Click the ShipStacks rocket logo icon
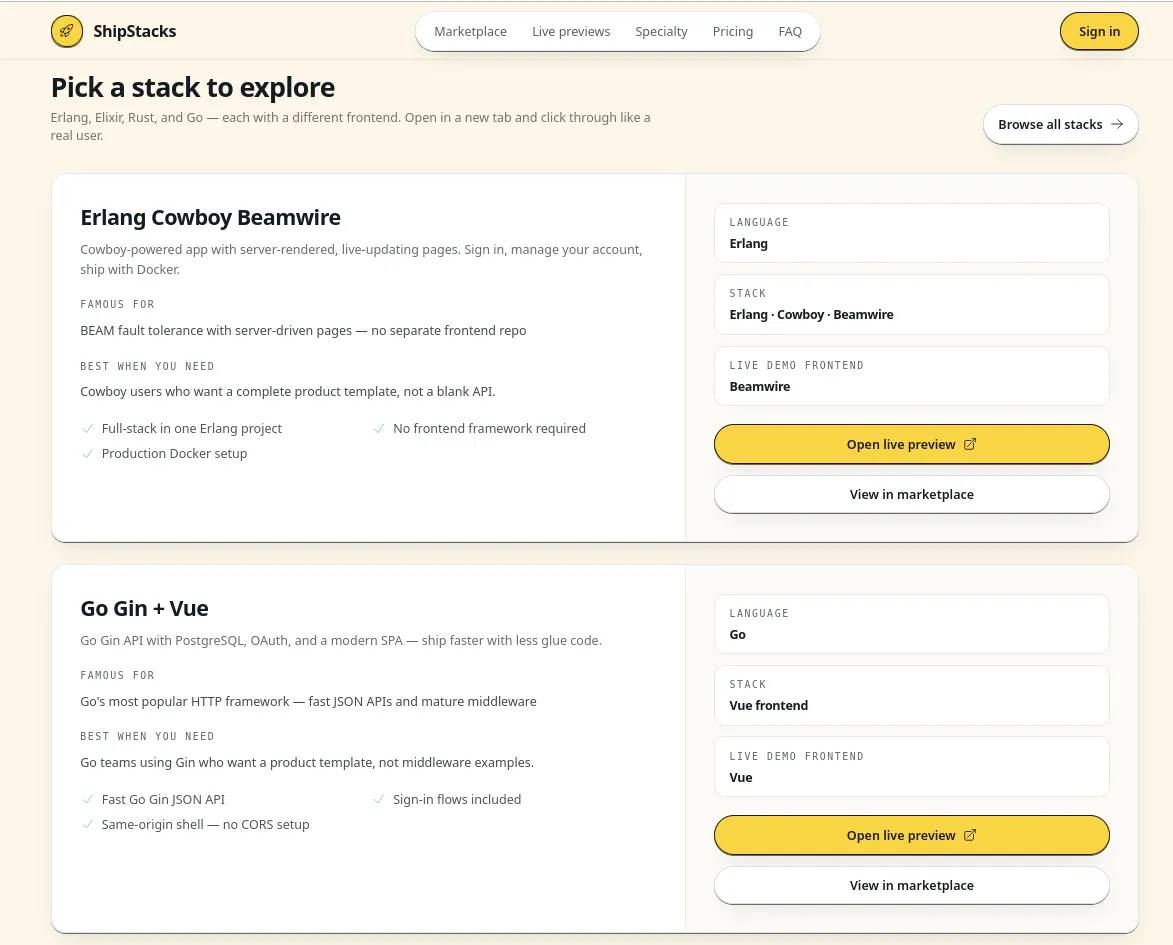1173x945 pixels. (67, 31)
